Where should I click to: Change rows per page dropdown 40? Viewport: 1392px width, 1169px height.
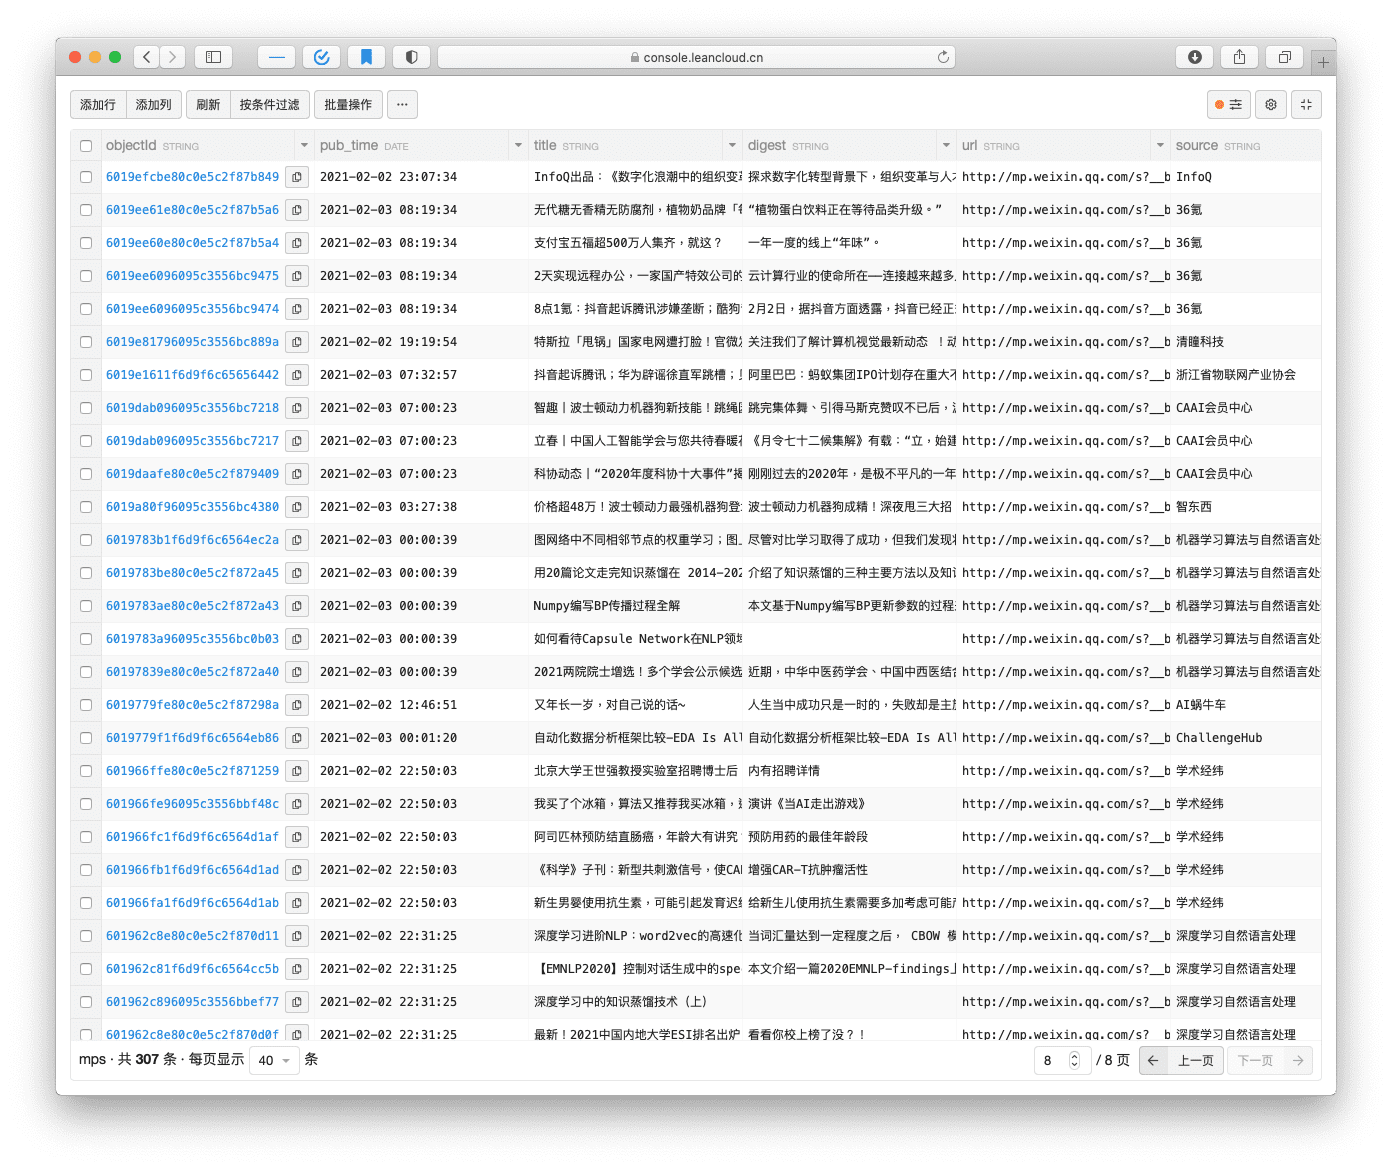click(x=274, y=1060)
